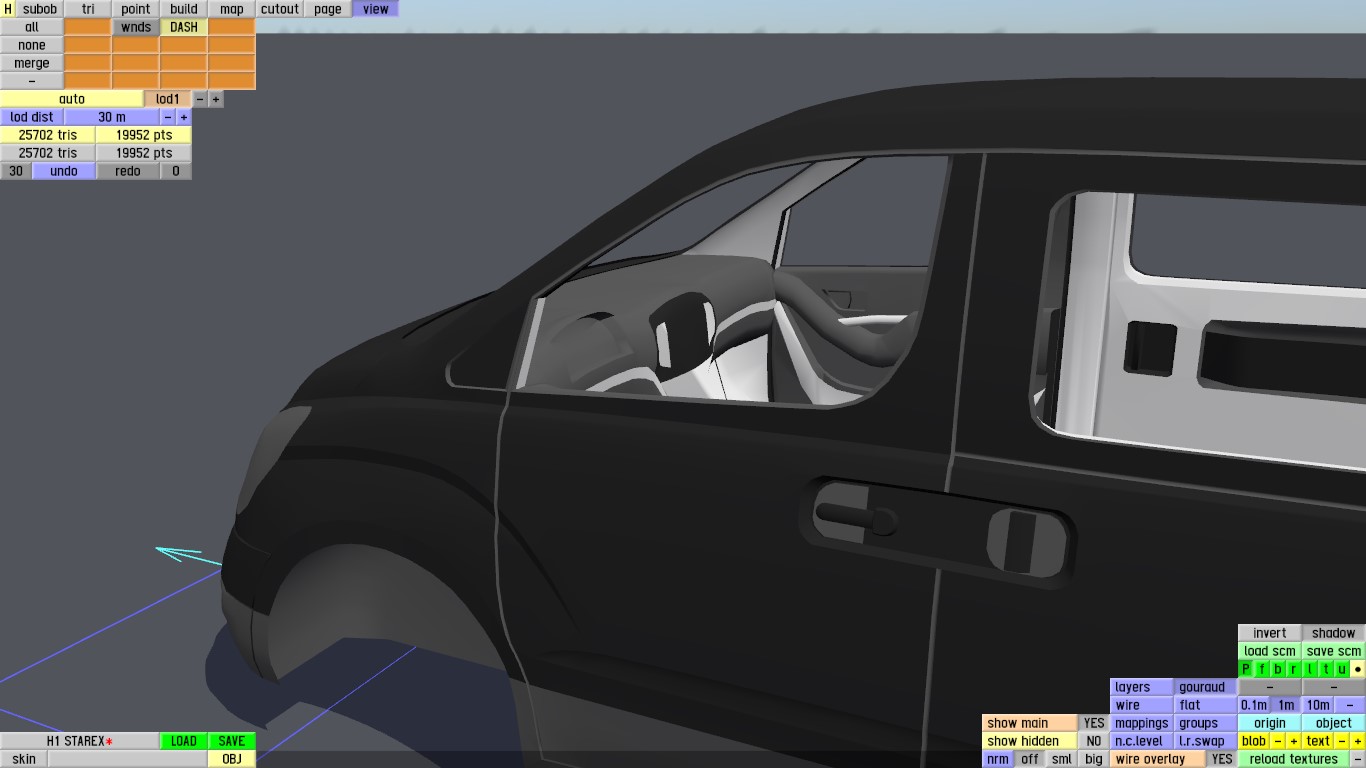Toggle show main YES value

coord(1094,723)
